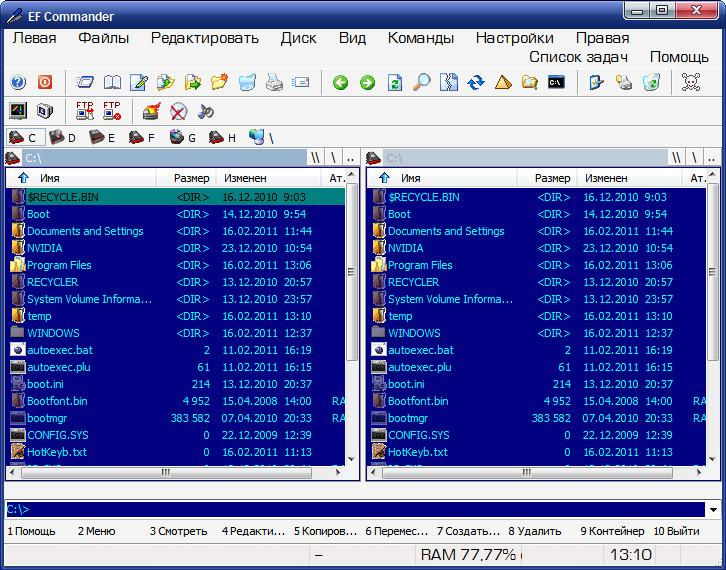Click the skull and crossbones icon

pos(691,83)
